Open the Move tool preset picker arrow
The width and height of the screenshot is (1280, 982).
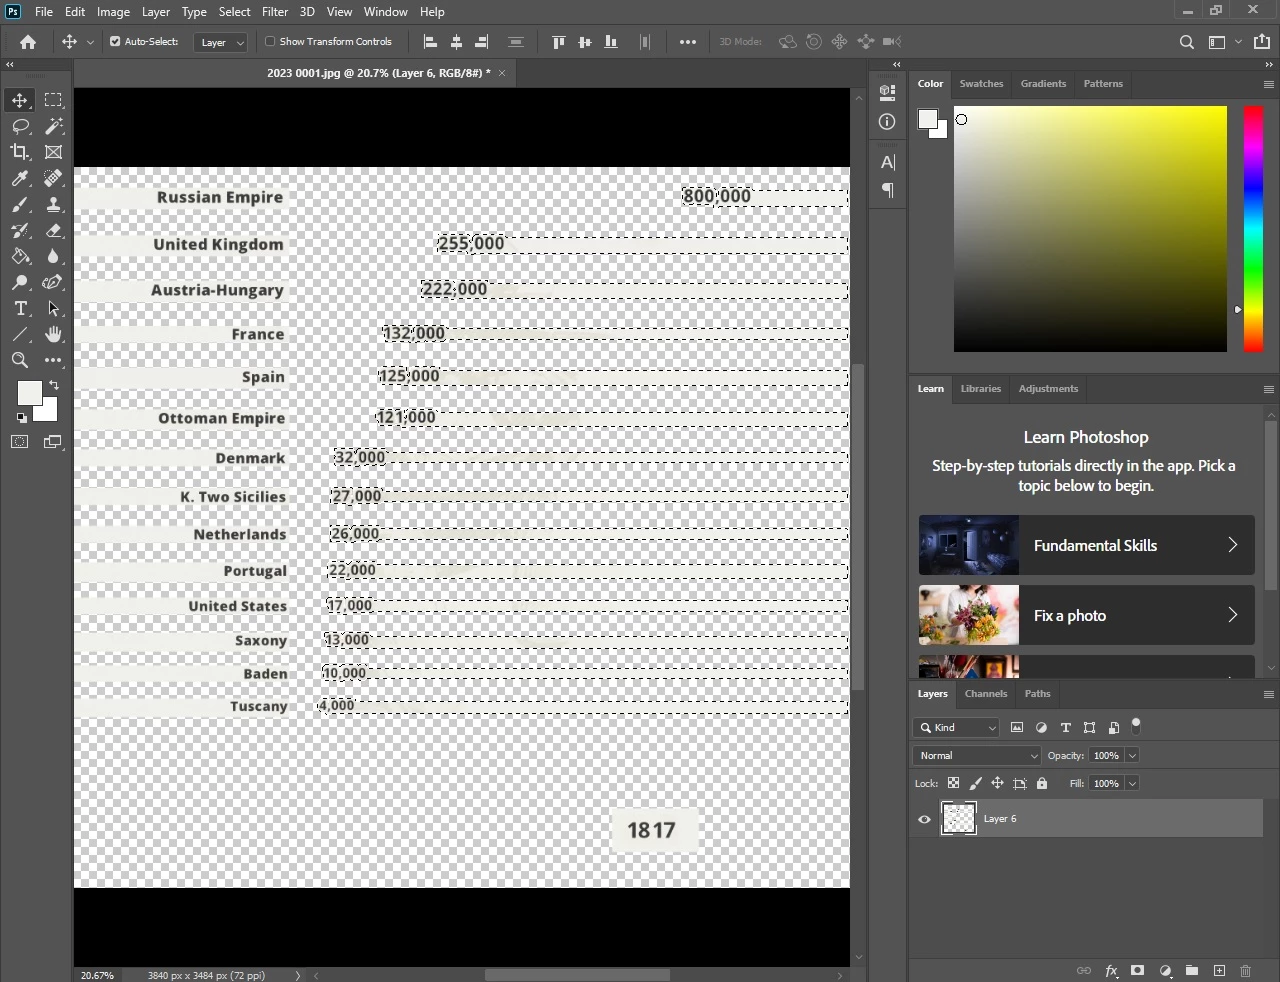90,42
